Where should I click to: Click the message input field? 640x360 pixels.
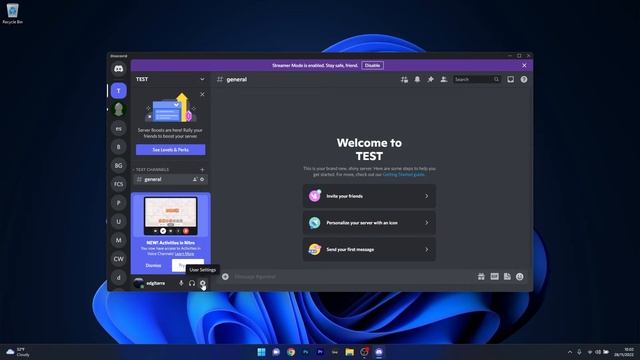(x=351, y=277)
